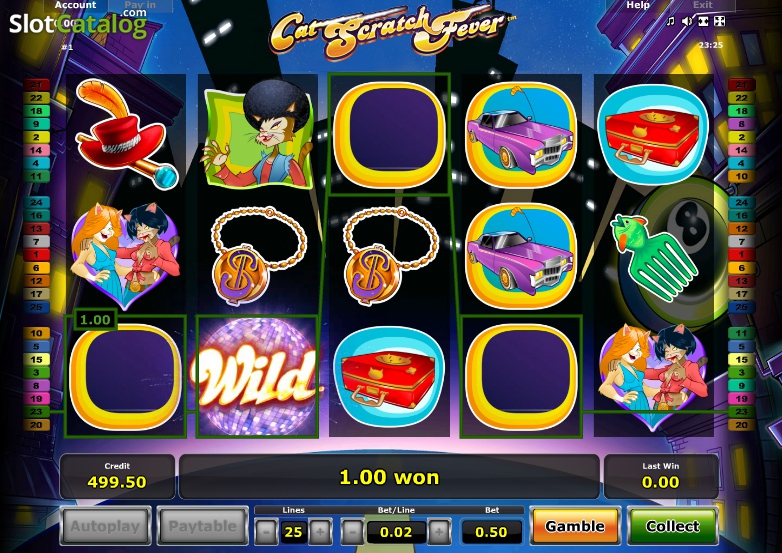Click the red suitcase on fifth reel
This screenshot has width=782, height=553.
point(652,135)
